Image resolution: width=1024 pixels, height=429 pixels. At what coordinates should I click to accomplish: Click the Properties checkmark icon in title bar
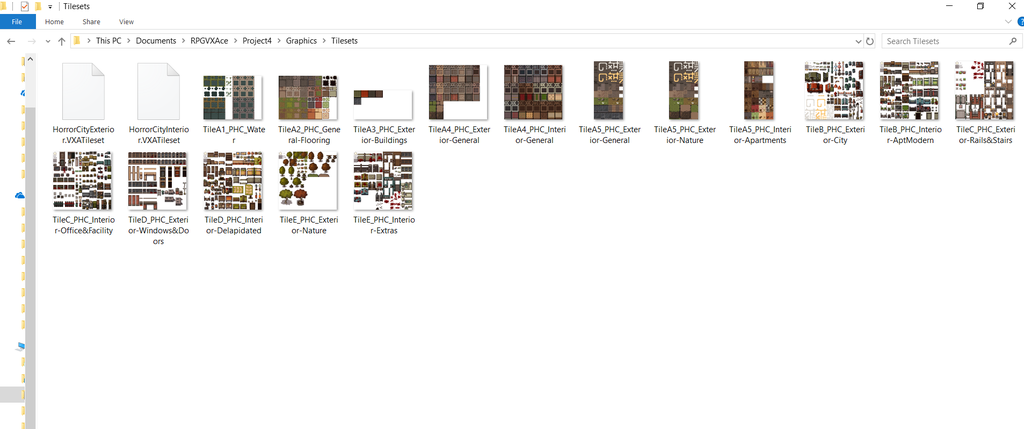point(24,6)
